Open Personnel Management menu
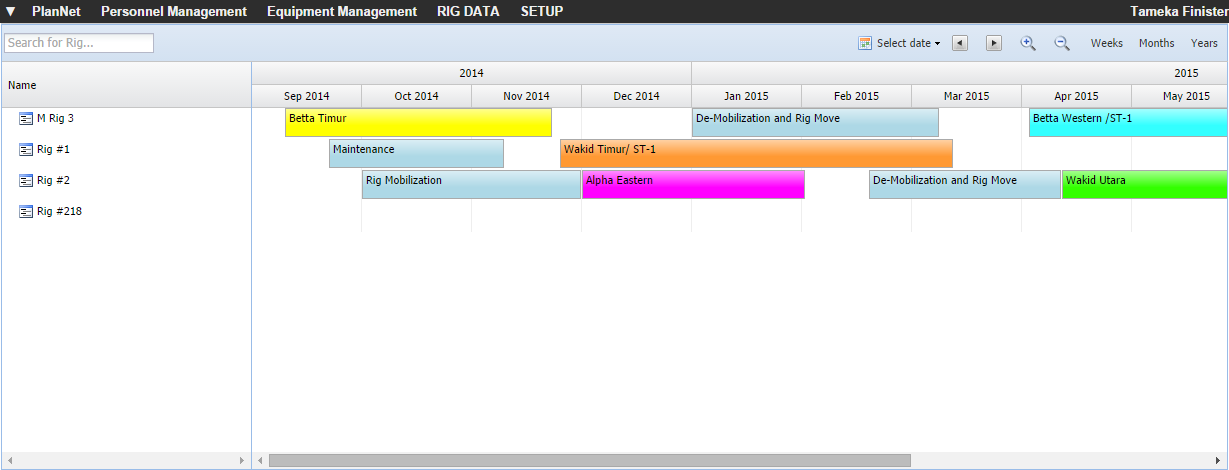The height and width of the screenshot is (470, 1229). coord(174,12)
